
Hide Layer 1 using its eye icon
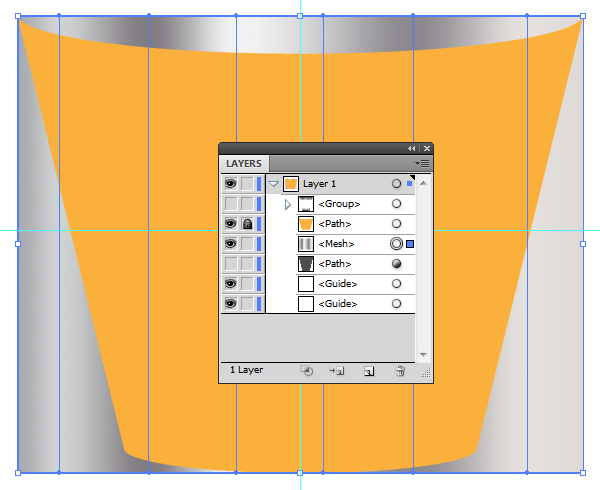[x=230, y=184]
